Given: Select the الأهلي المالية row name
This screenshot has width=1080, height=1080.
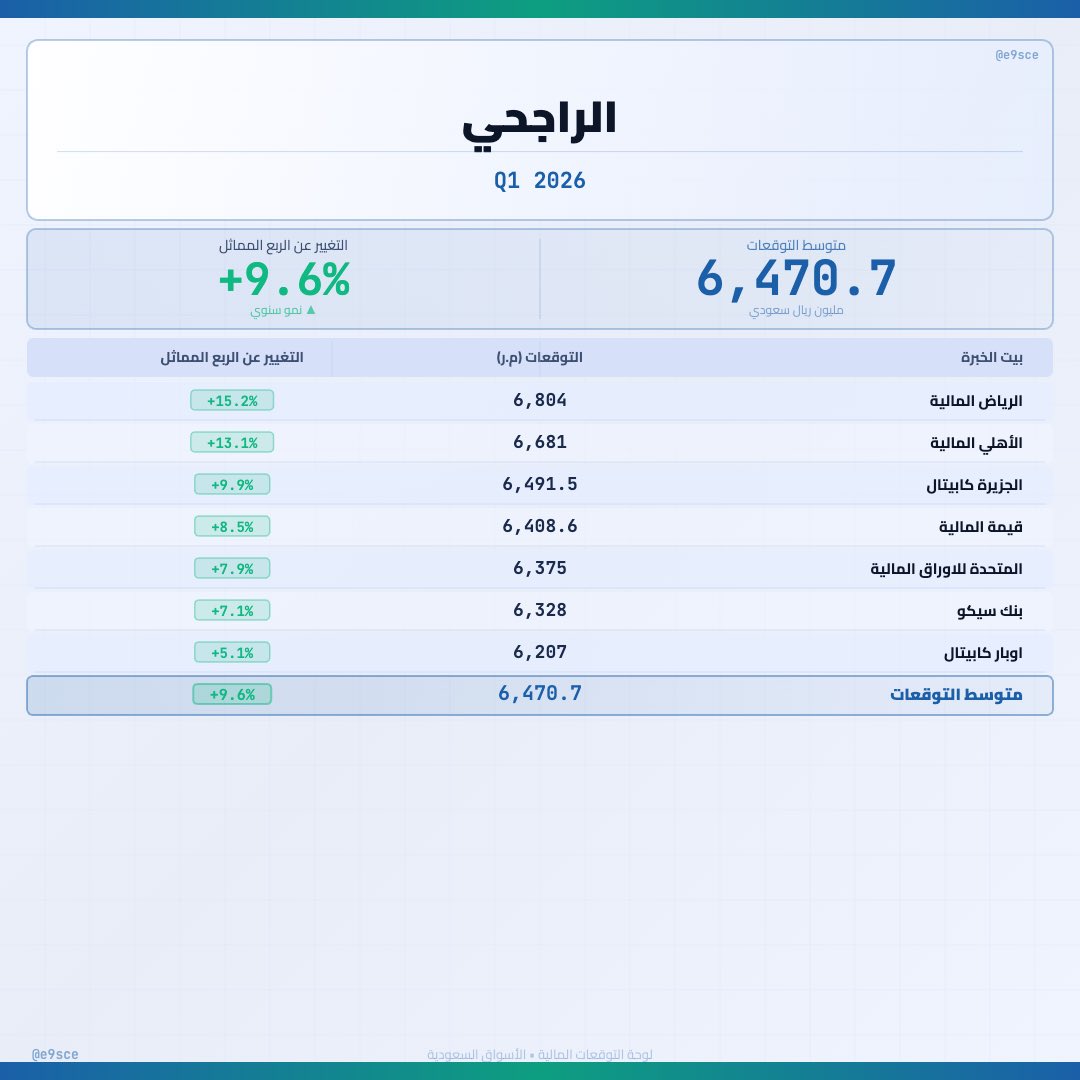Looking at the screenshot, I should 976,443.
